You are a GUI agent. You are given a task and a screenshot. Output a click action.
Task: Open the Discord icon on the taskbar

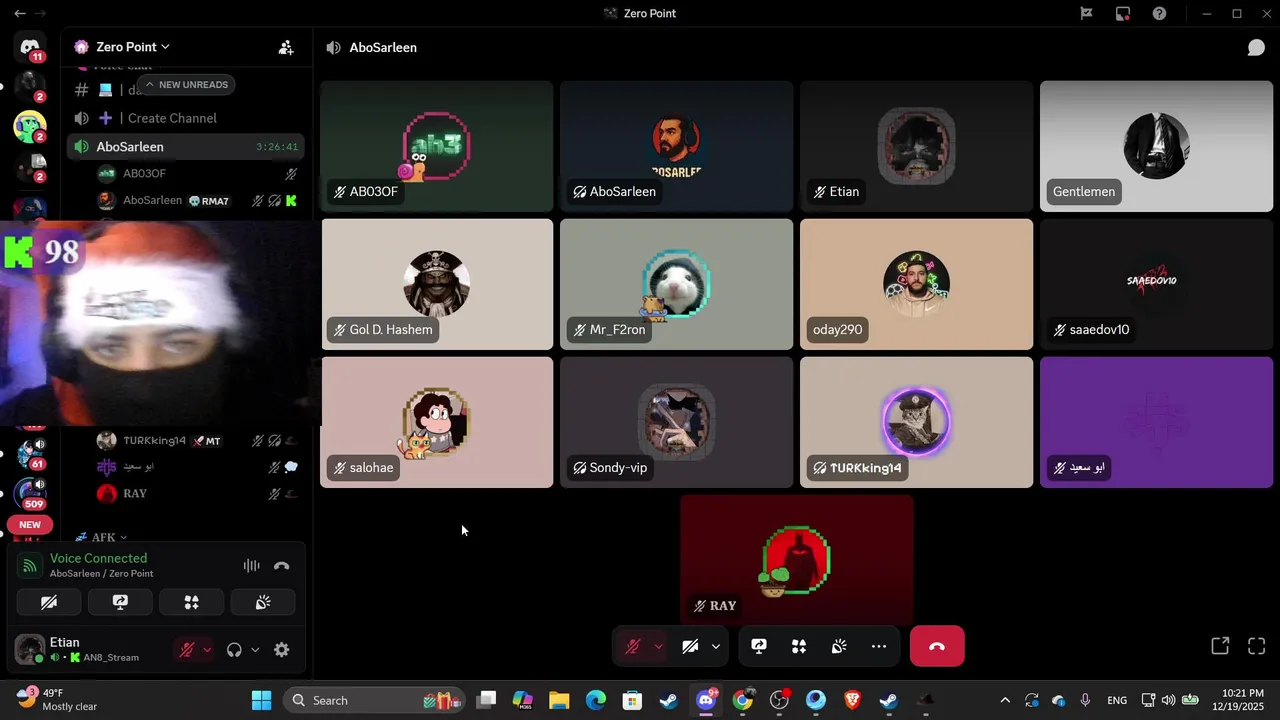[x=707, y=700]
